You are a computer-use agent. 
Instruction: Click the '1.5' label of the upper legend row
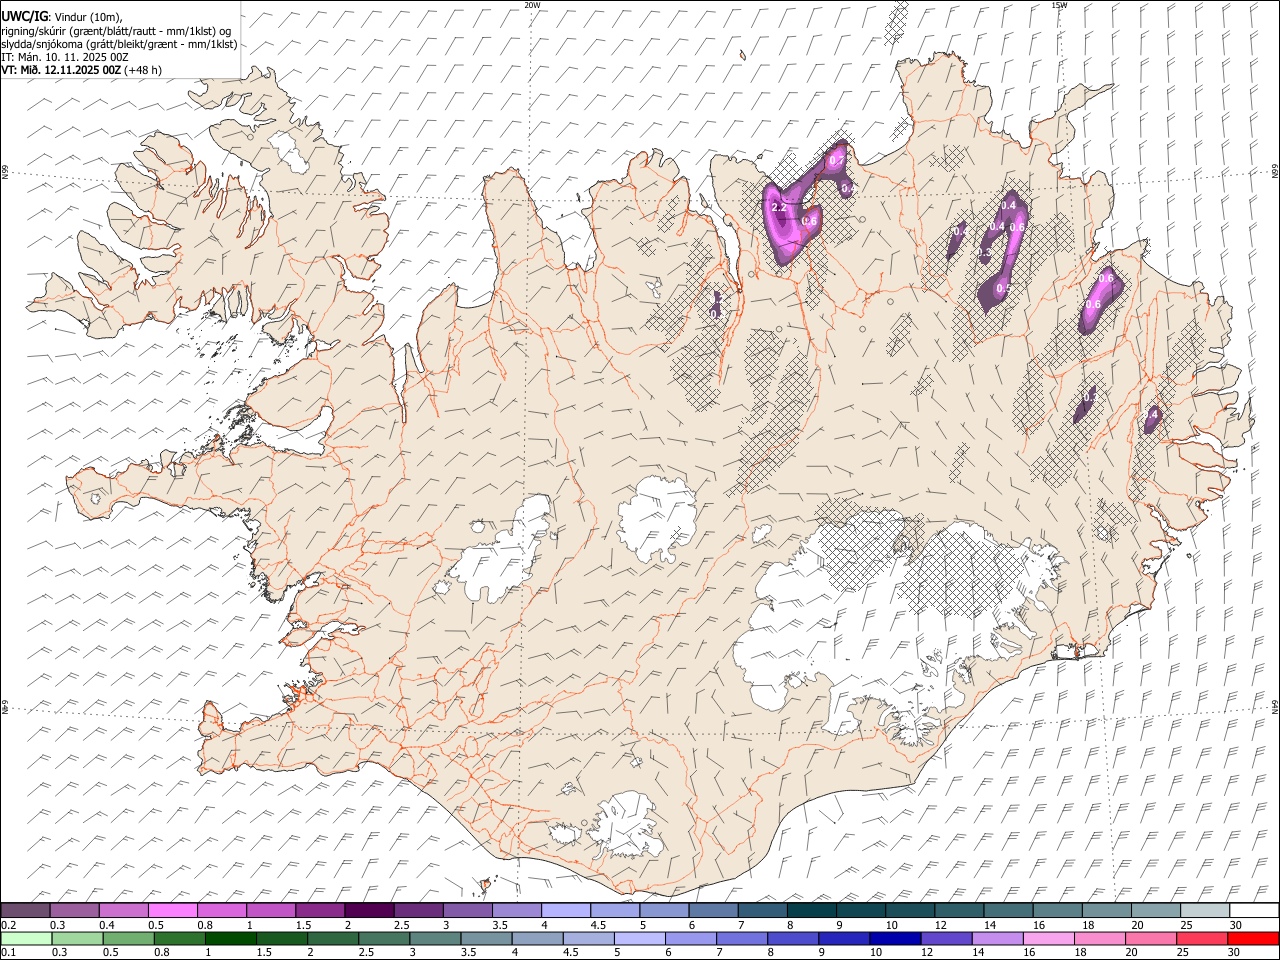tap(302, 925)
